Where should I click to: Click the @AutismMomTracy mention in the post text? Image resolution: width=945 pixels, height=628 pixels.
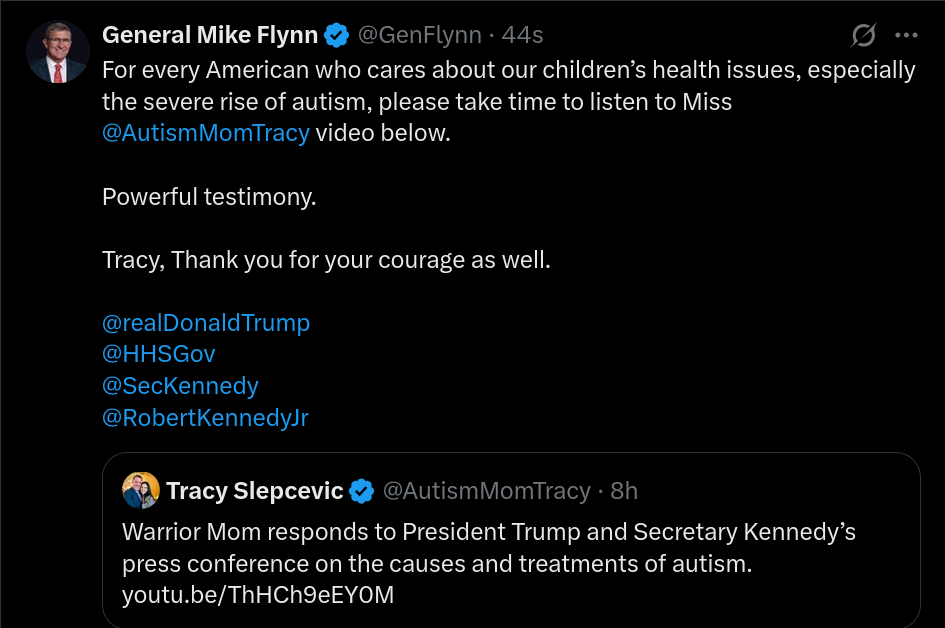tap(206, 133)
